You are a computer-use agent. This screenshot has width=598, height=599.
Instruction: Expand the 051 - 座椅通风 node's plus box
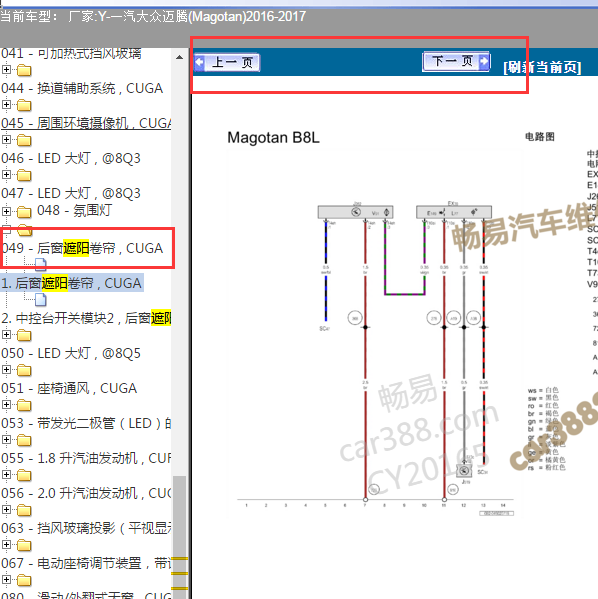pyautogui.click(x=6, y=370)
